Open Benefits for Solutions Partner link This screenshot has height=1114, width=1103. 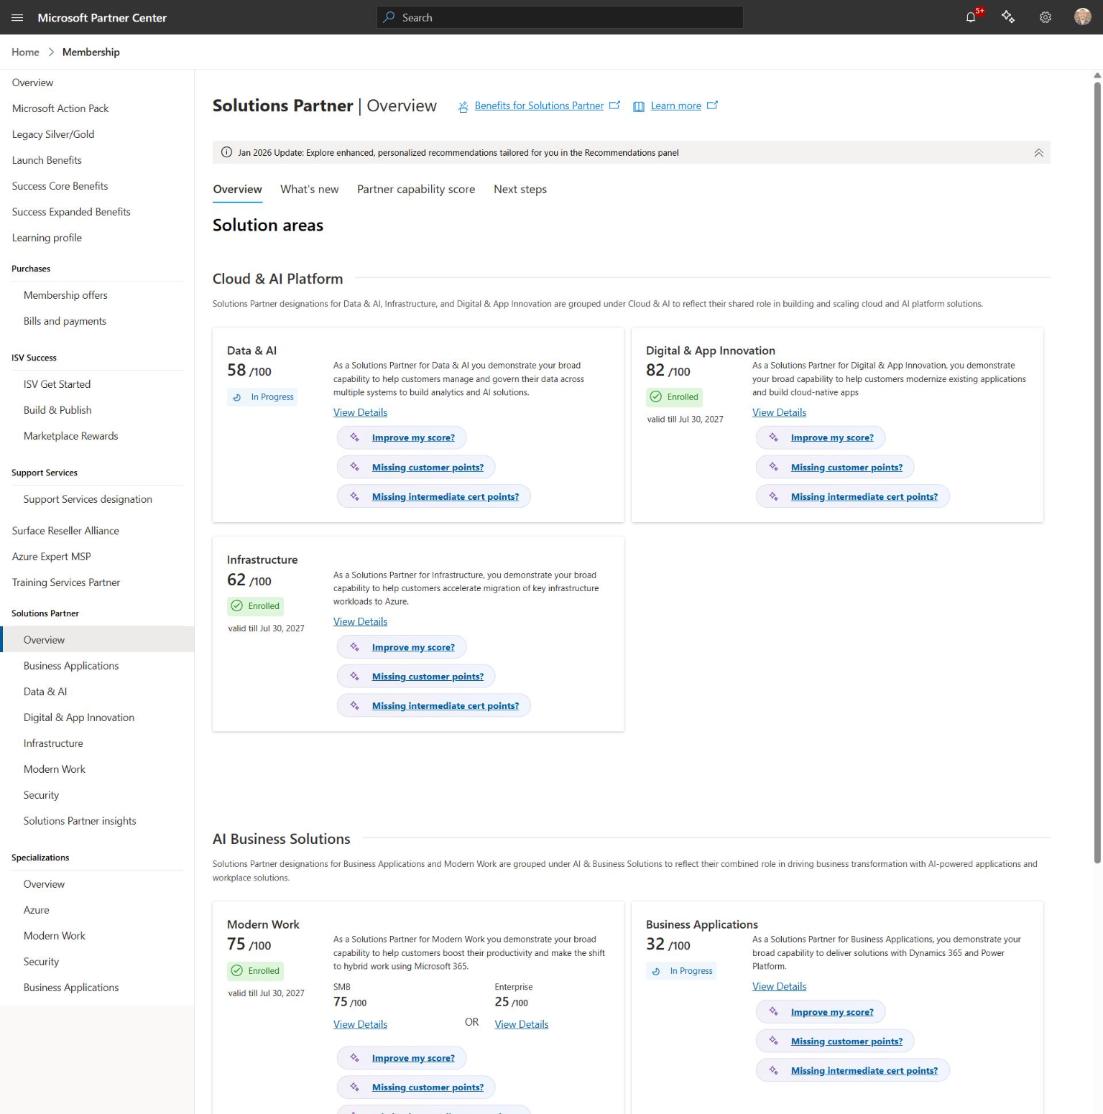tap(538, 106)
